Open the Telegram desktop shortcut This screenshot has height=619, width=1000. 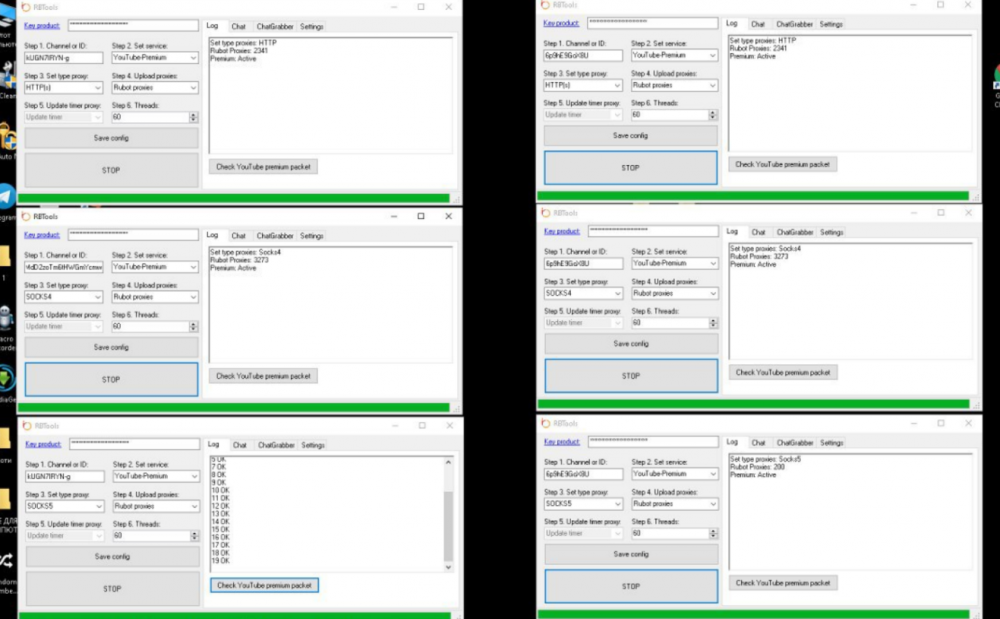click(x=6, y=195)
